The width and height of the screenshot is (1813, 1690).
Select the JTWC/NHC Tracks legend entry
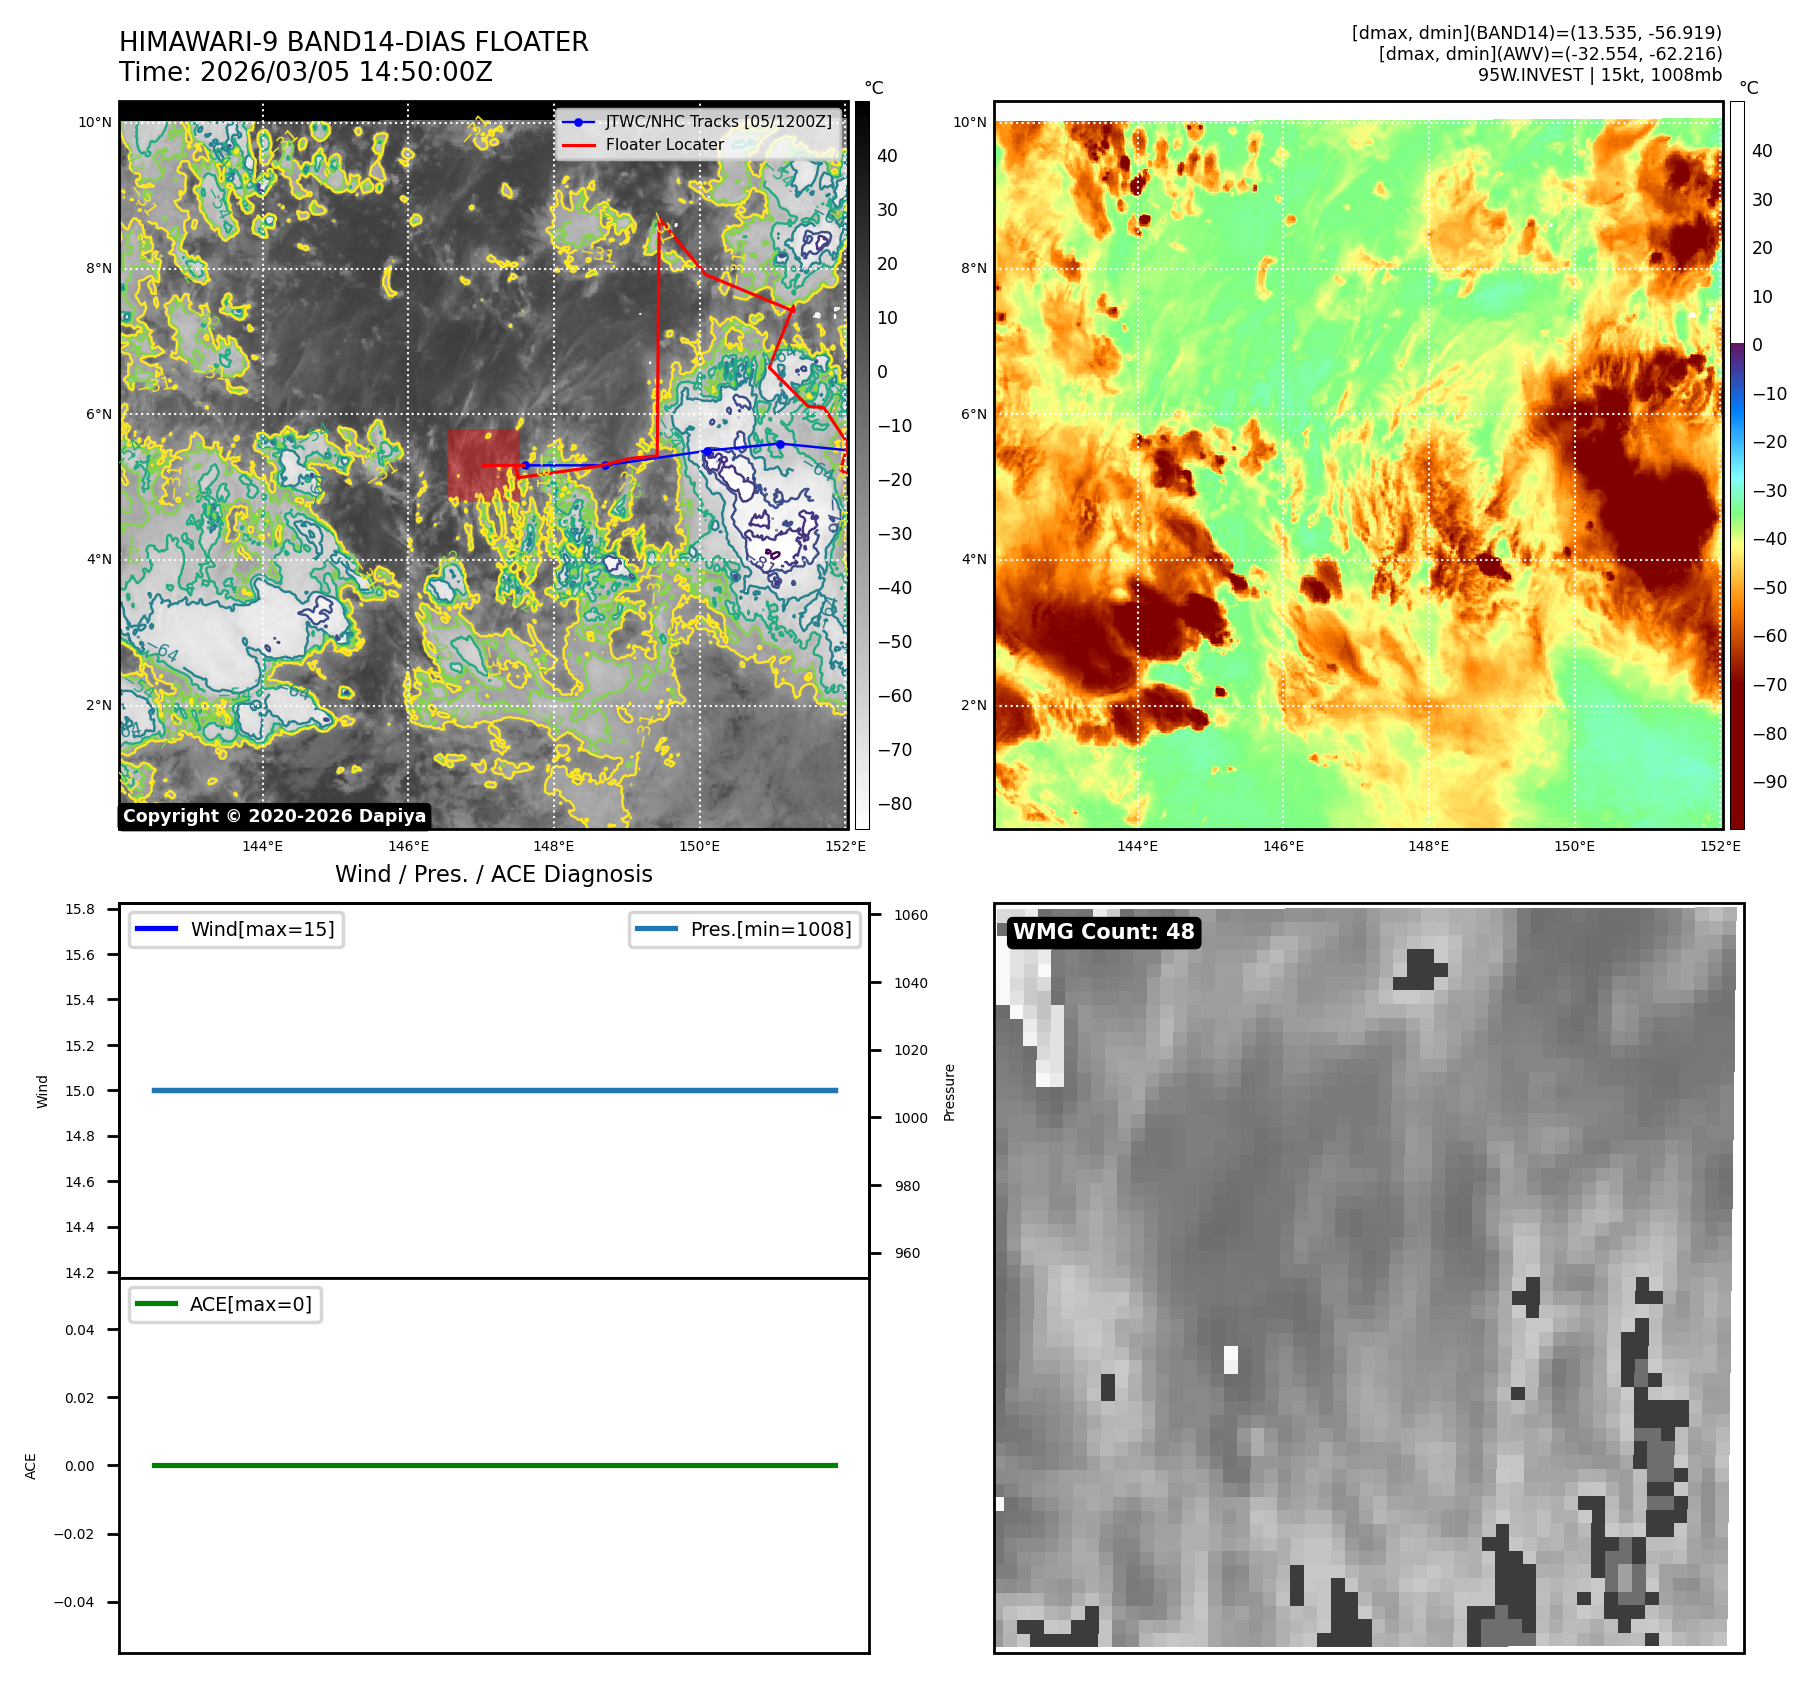point(718,122)
